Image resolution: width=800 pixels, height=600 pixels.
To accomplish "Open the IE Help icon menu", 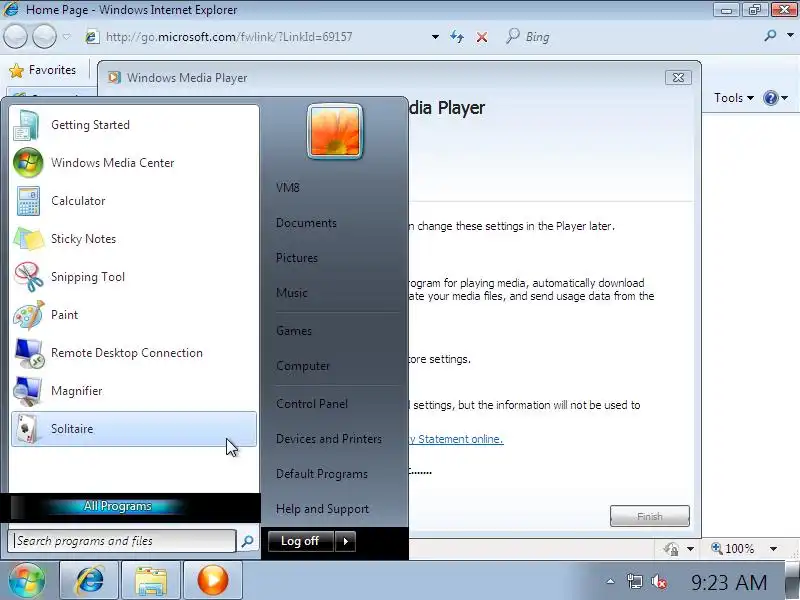I will [x=776, y=97].
